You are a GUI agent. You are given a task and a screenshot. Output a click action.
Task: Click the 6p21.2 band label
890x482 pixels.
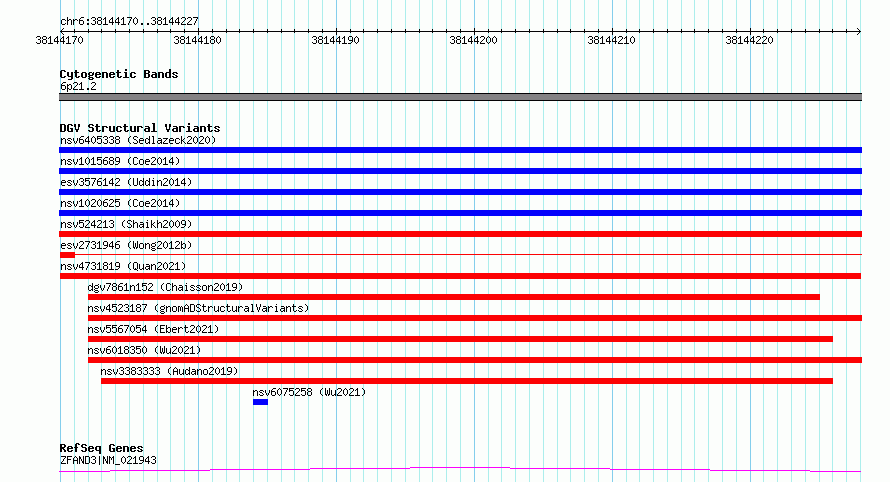click(78, 86)
